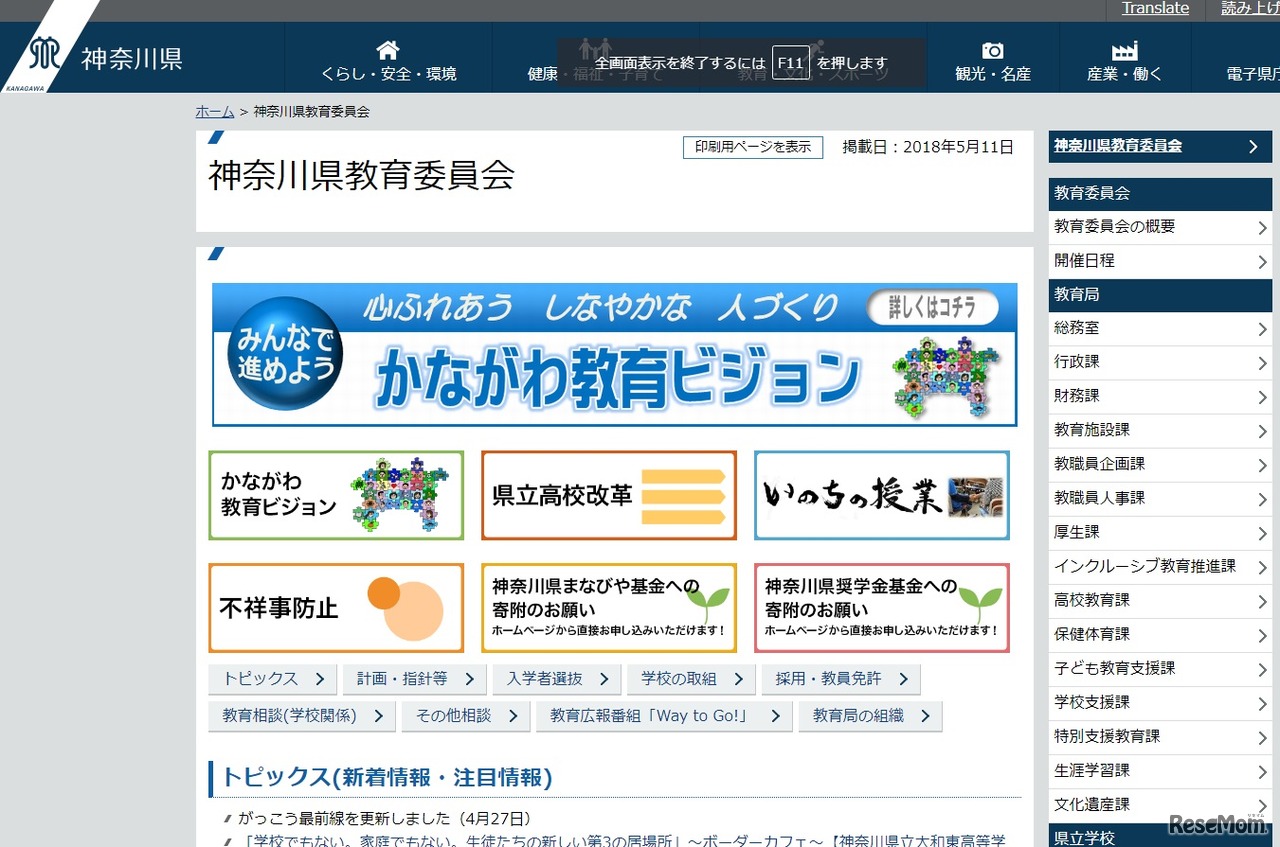Open がっこう最前線を更新しました news item
The image size is (1280, 847).
(x=384, y=818)
